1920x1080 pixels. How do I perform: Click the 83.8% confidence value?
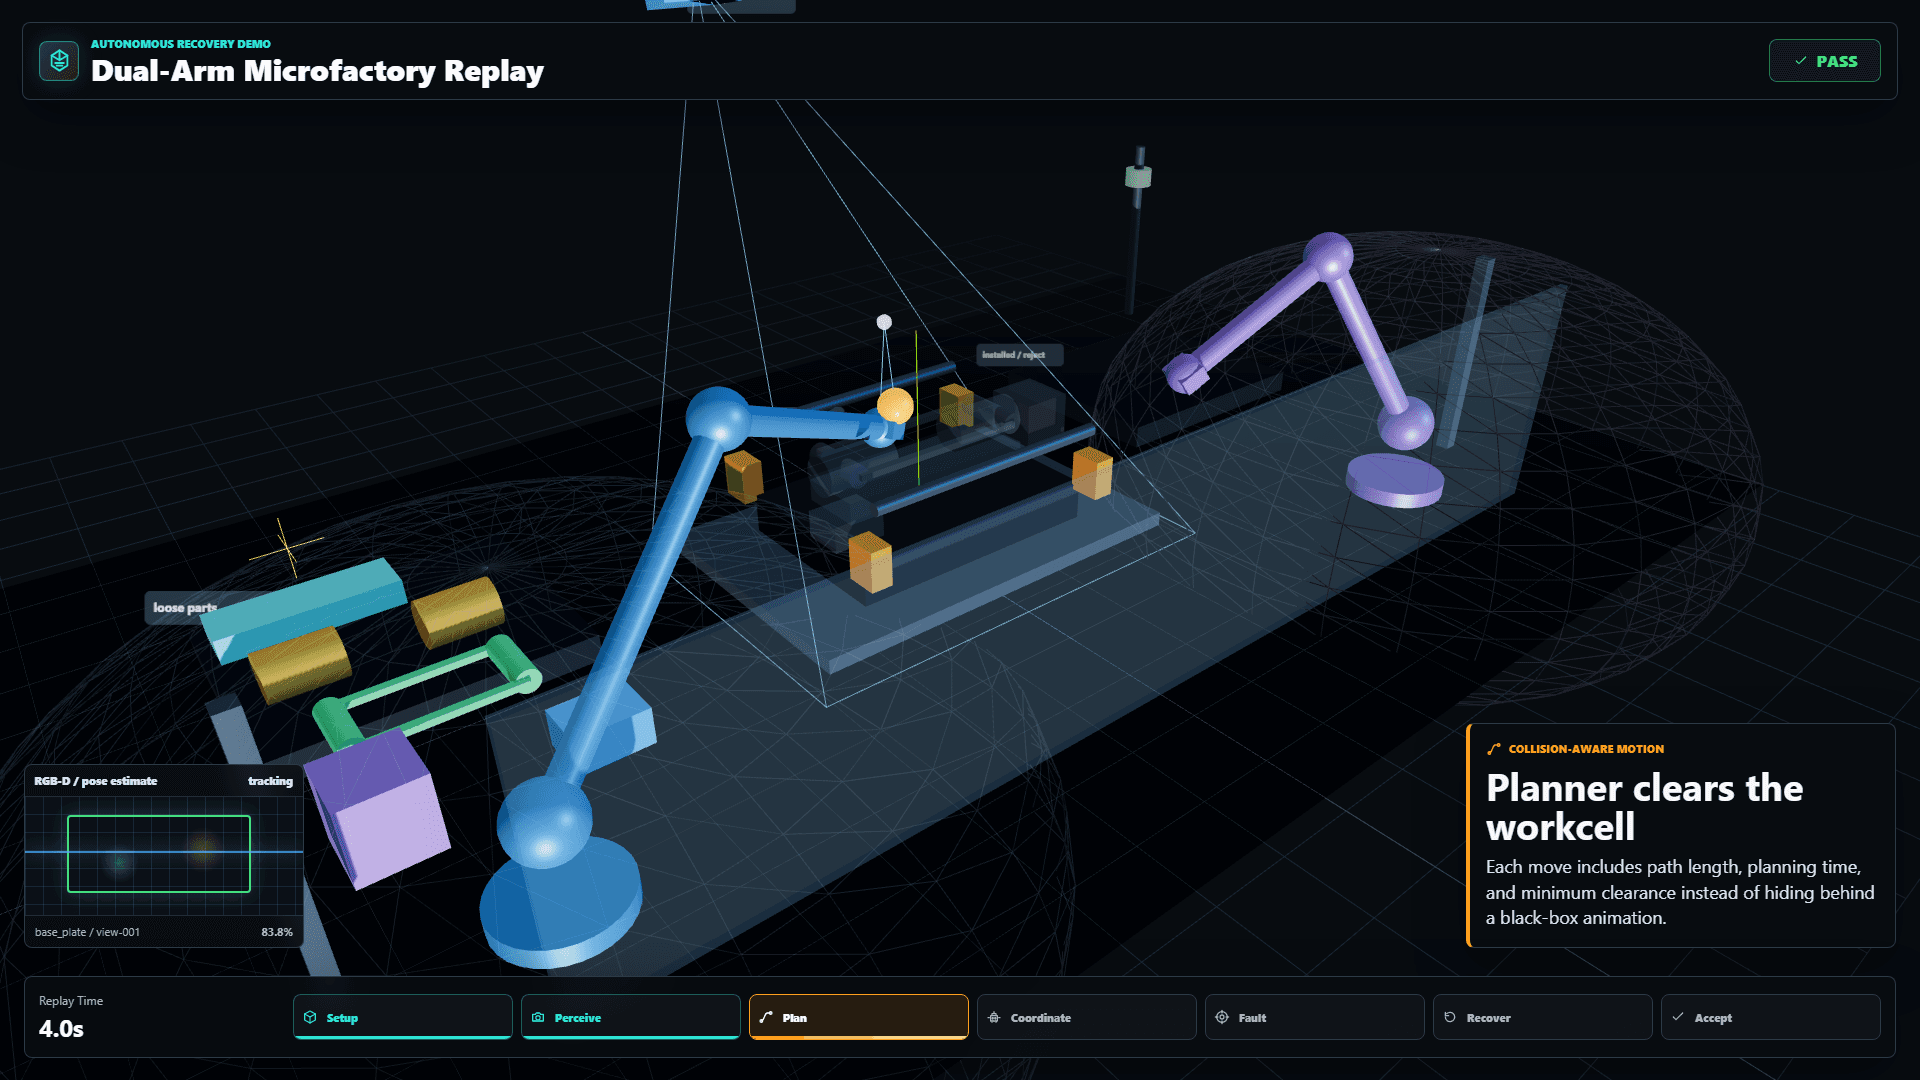tap(277, 932)
